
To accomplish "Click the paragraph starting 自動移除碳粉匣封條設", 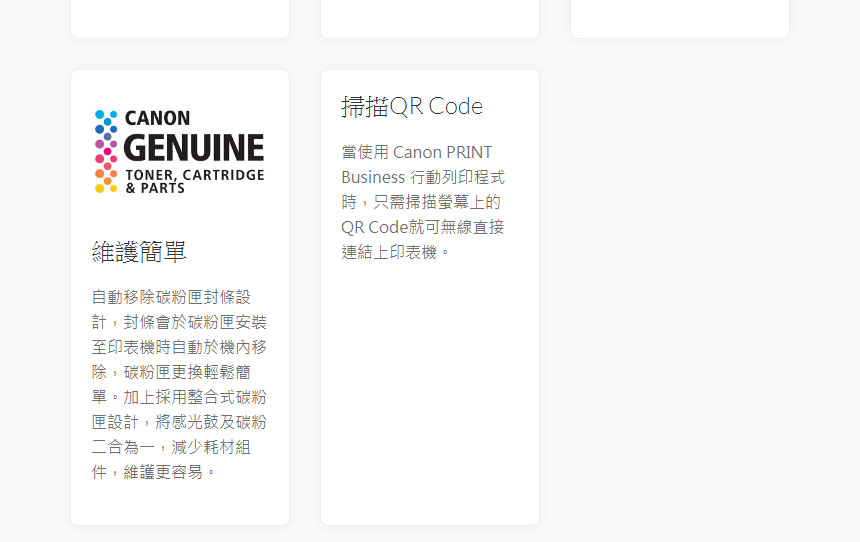I will 179,385.
